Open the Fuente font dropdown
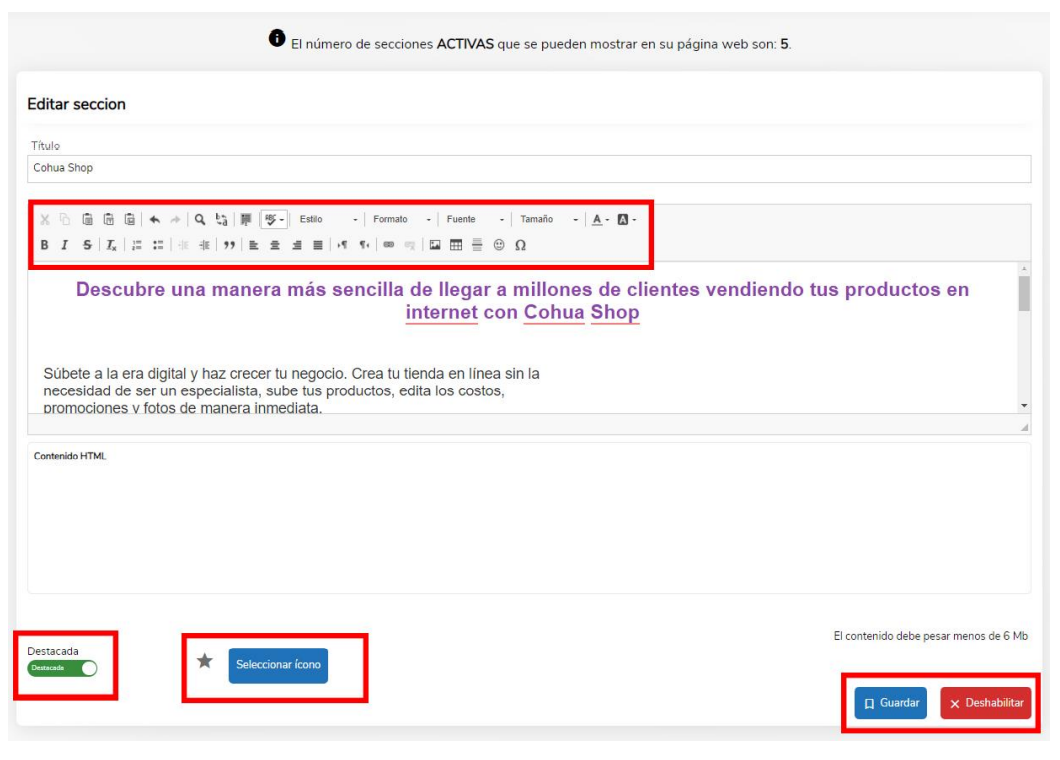The image size is (1060, 760). pyautogui.click(x=475, y=219)
